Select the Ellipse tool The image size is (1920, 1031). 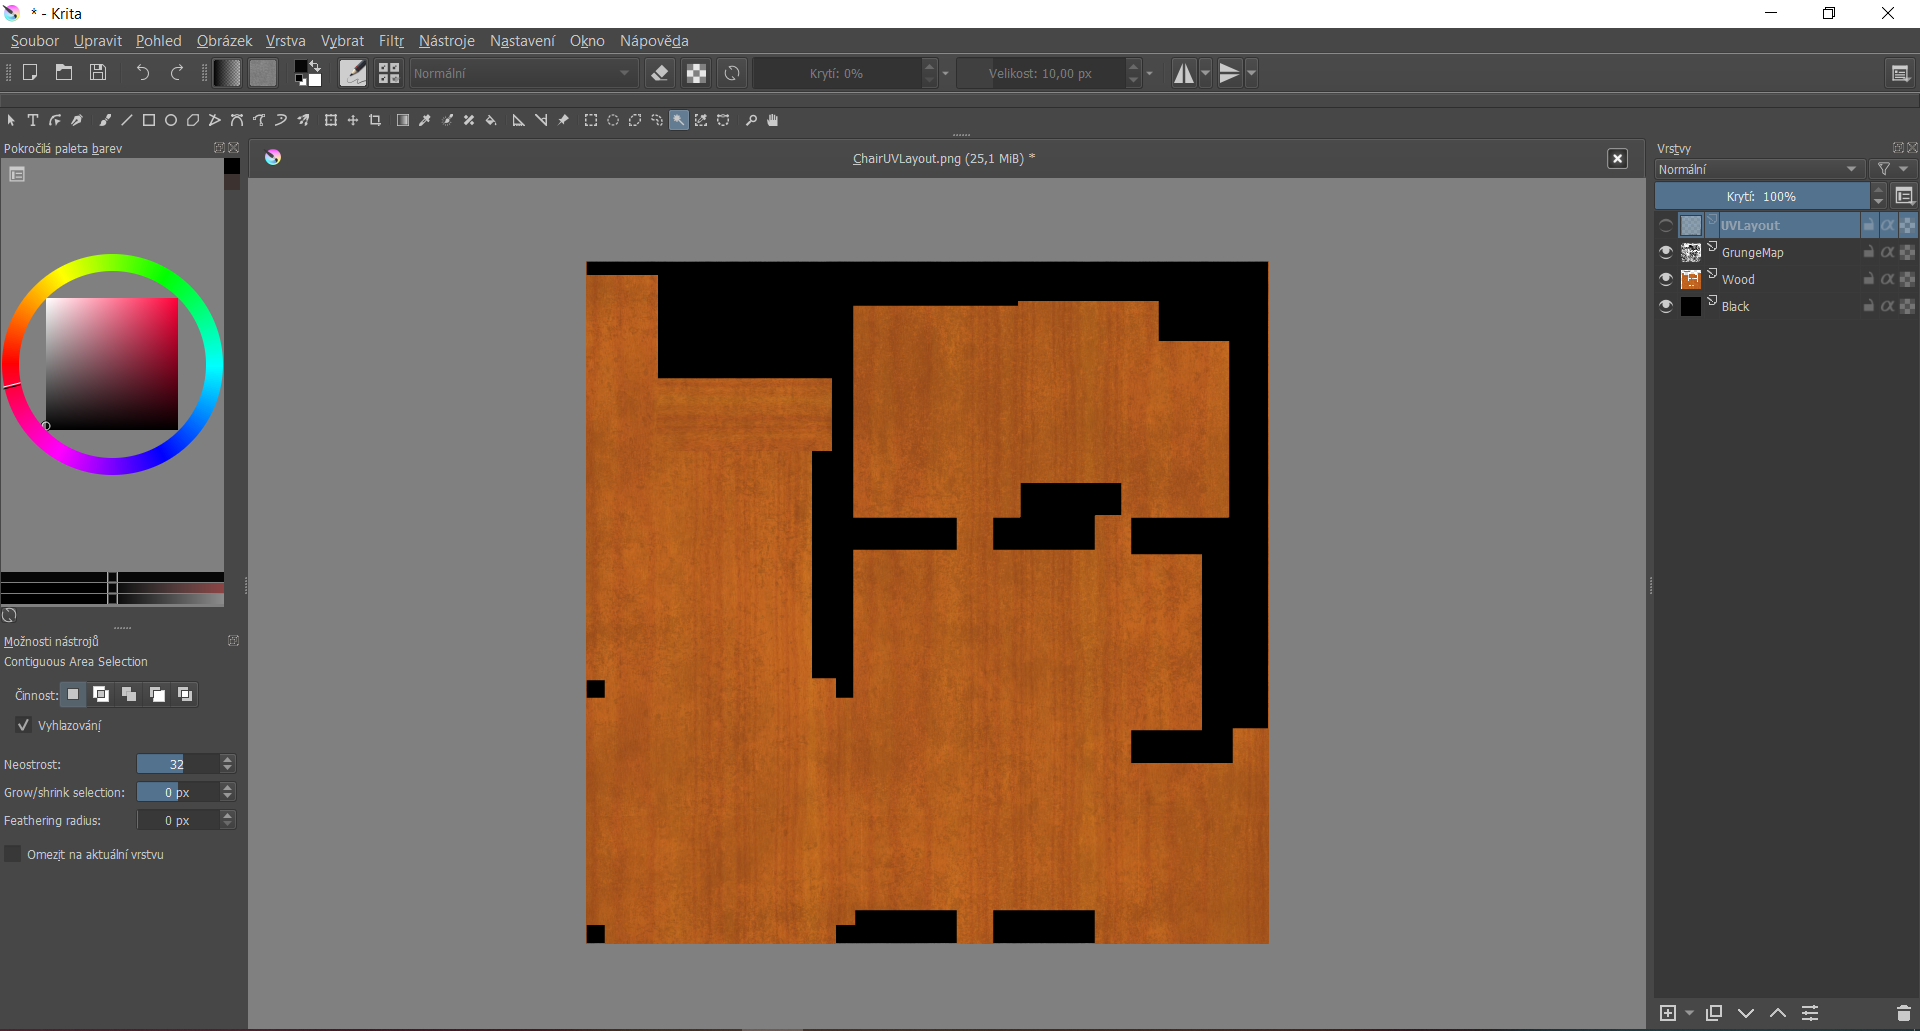(171, 120)
